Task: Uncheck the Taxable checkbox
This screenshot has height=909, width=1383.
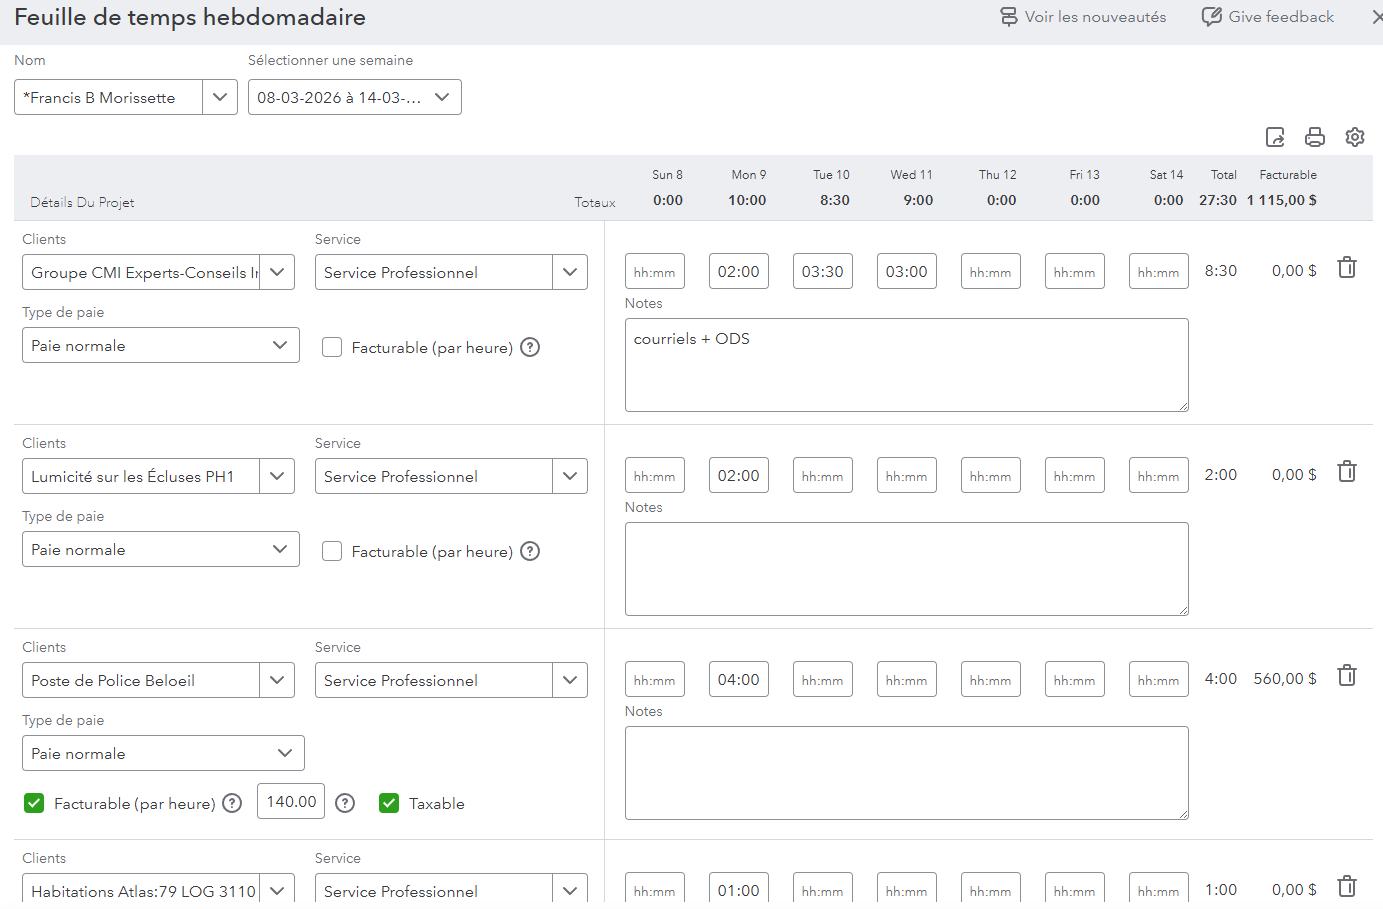Action: point(389,803)
